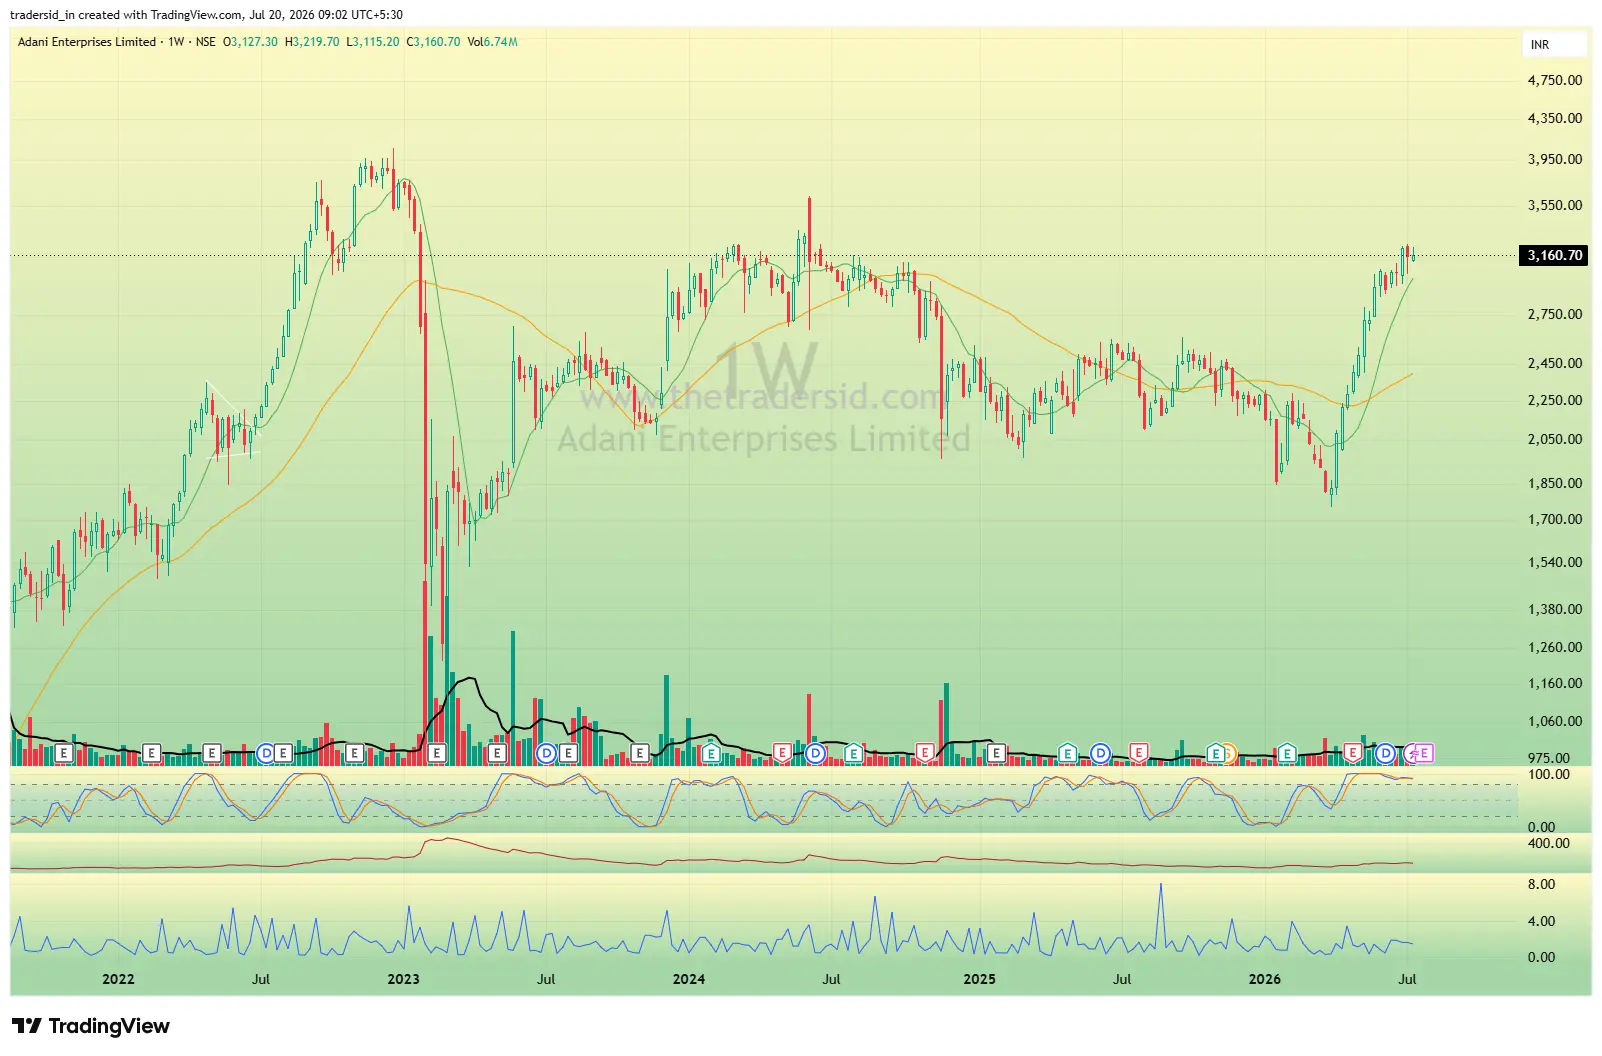This screenshot has width=1602, height=1056.
Task: Open the earnings E marker beside 2022 dividend
Action: [x=284, y=753]
